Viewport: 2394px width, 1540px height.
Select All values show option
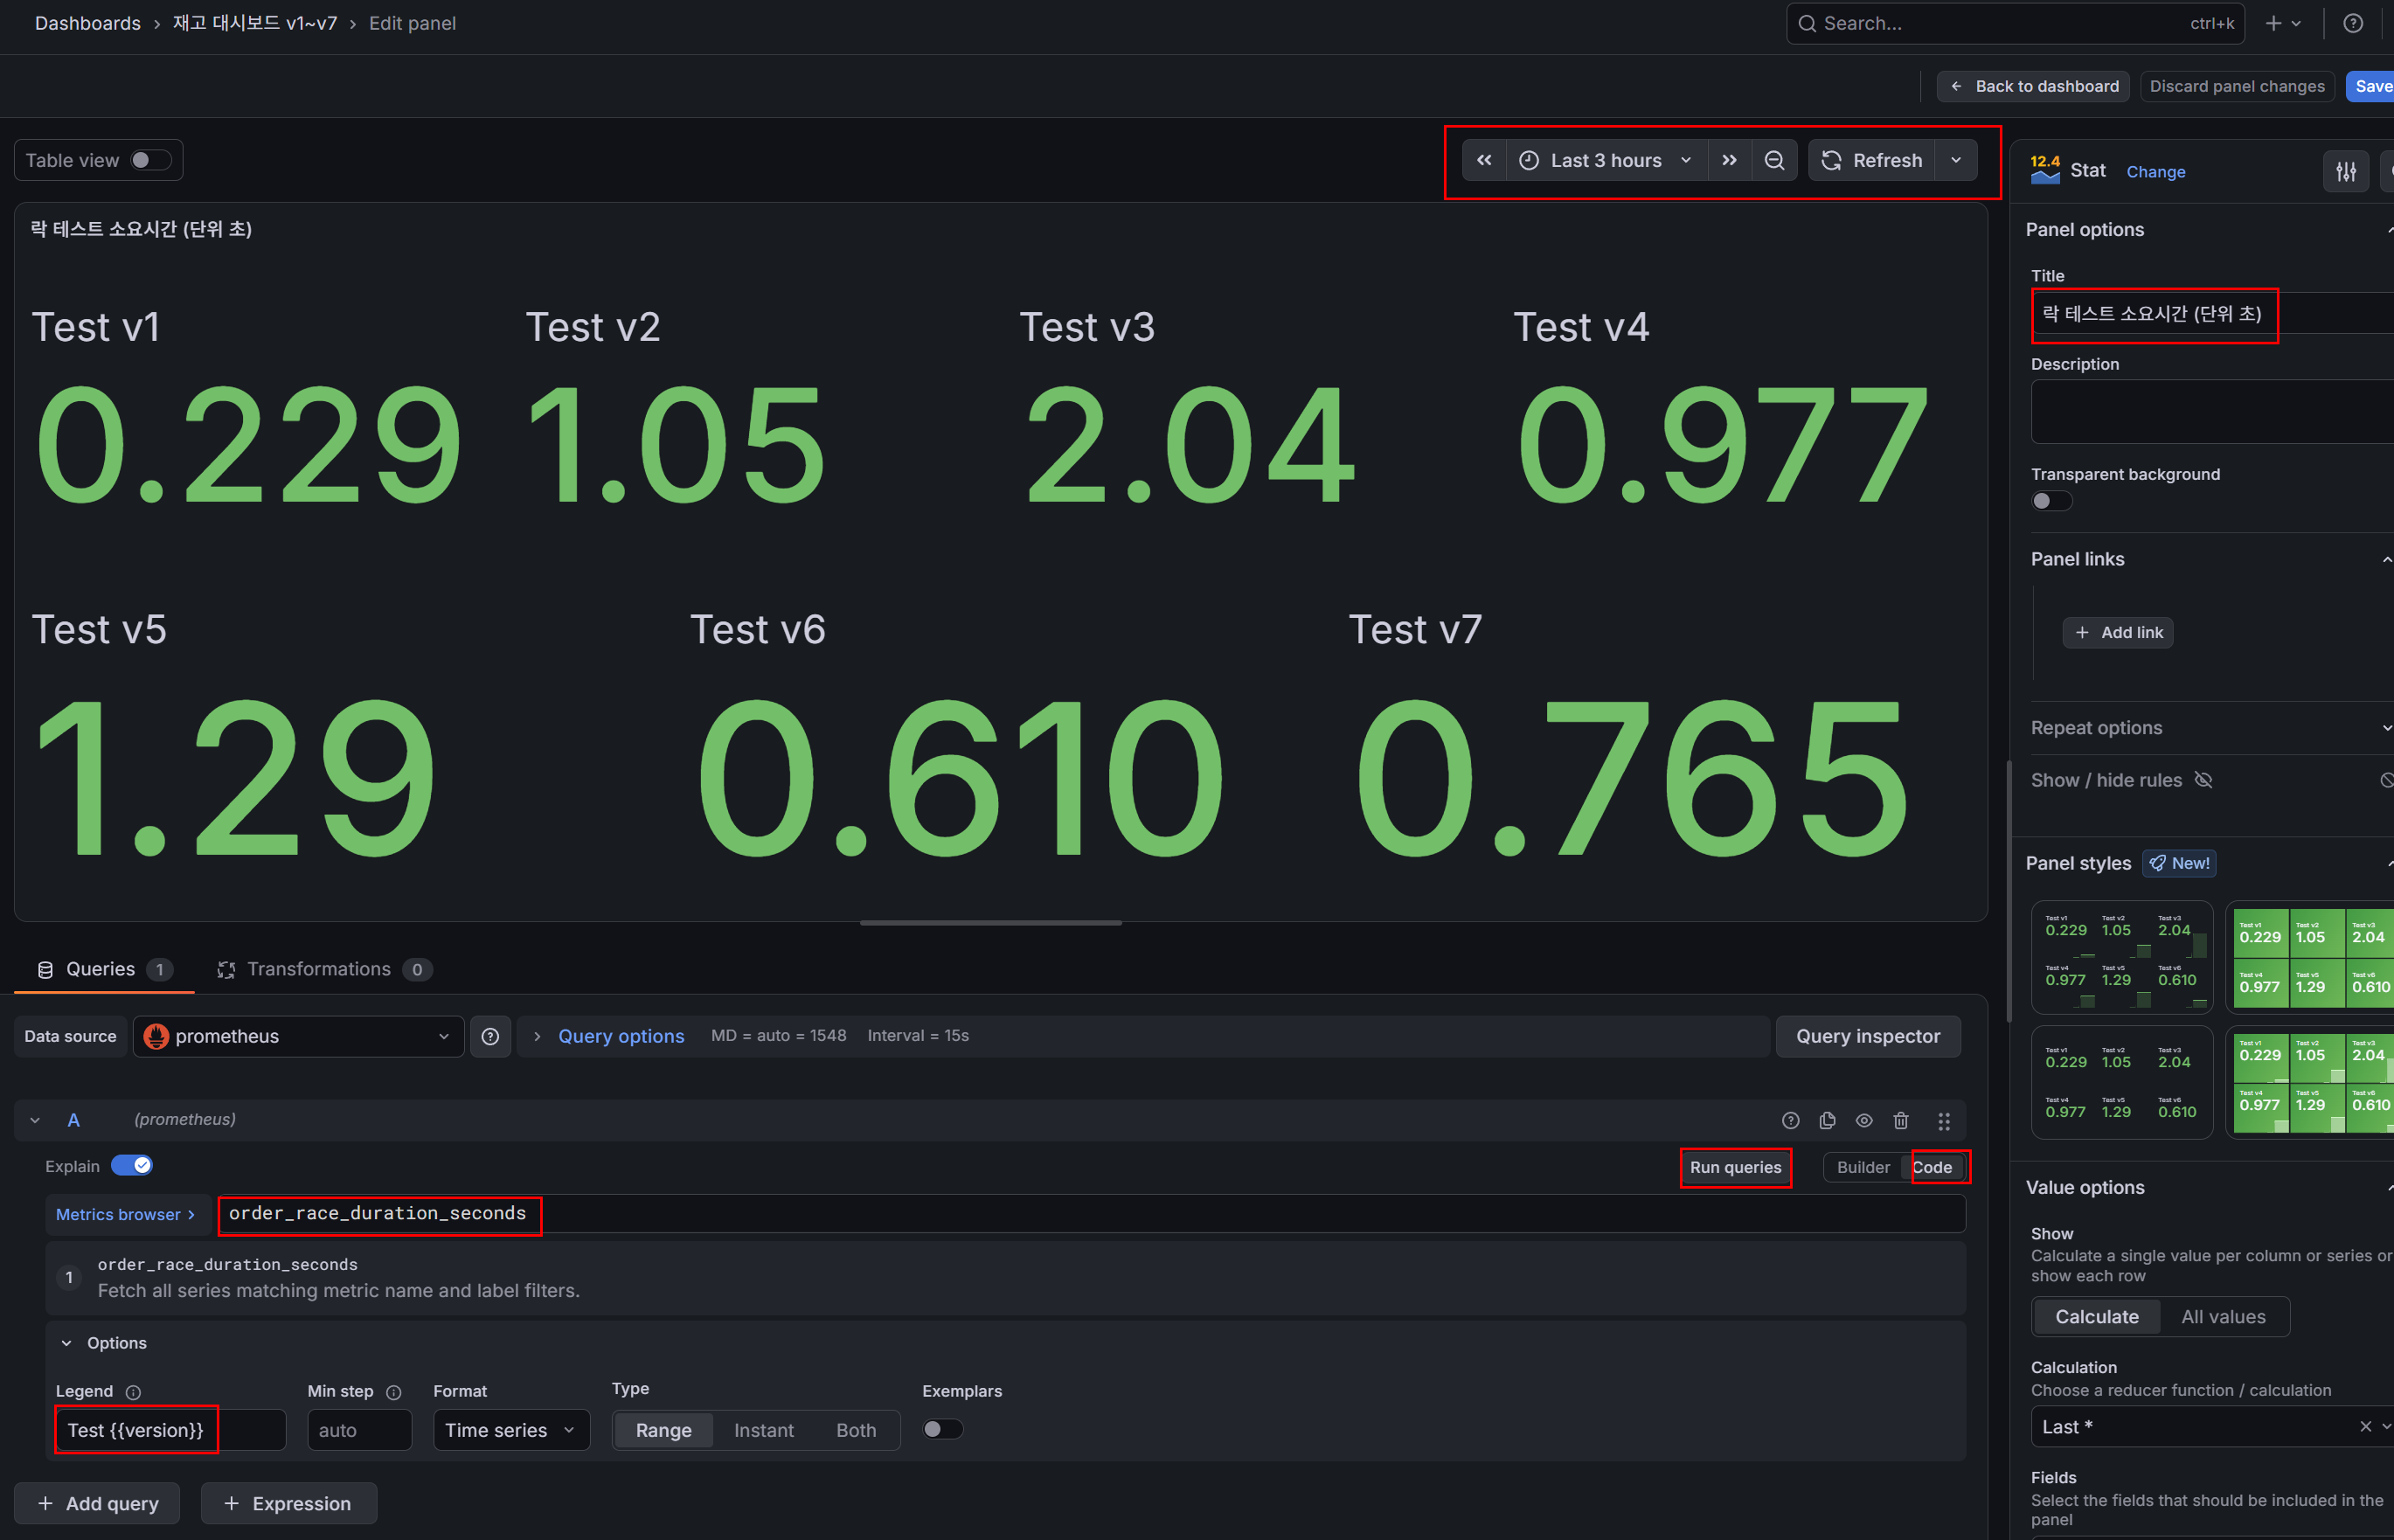click(2223, 1317)
